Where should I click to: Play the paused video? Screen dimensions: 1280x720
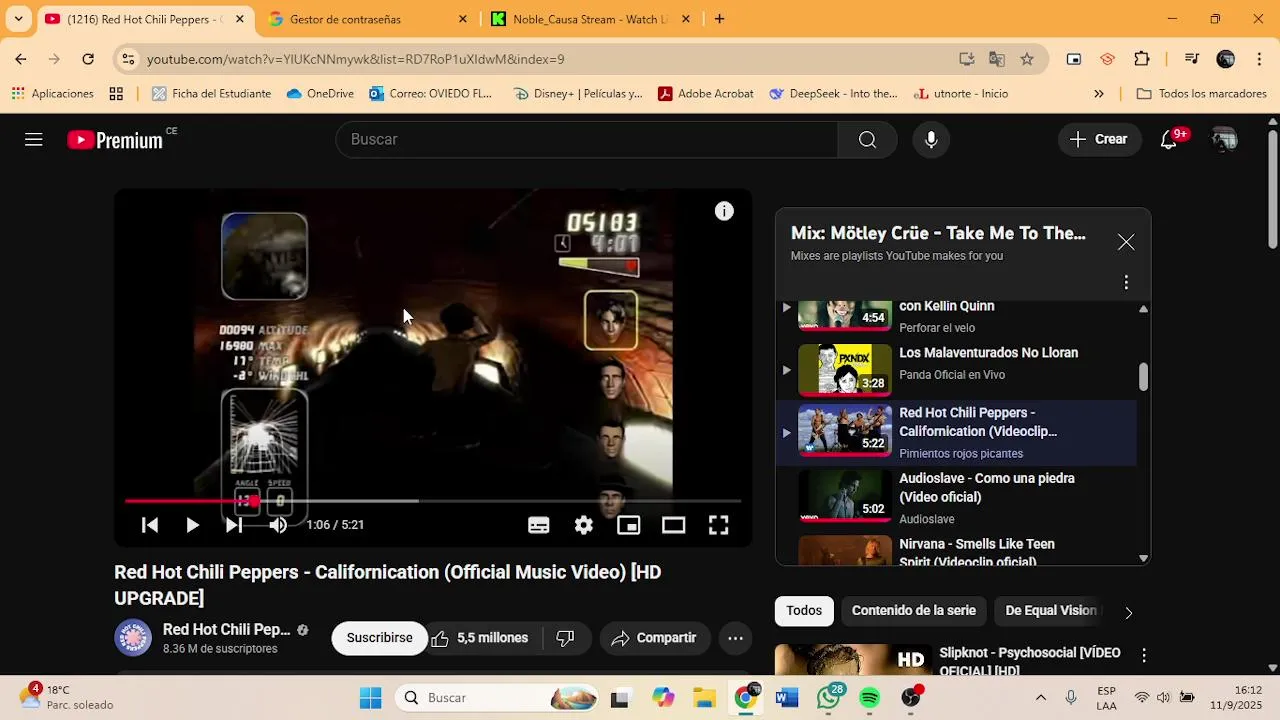192,525
